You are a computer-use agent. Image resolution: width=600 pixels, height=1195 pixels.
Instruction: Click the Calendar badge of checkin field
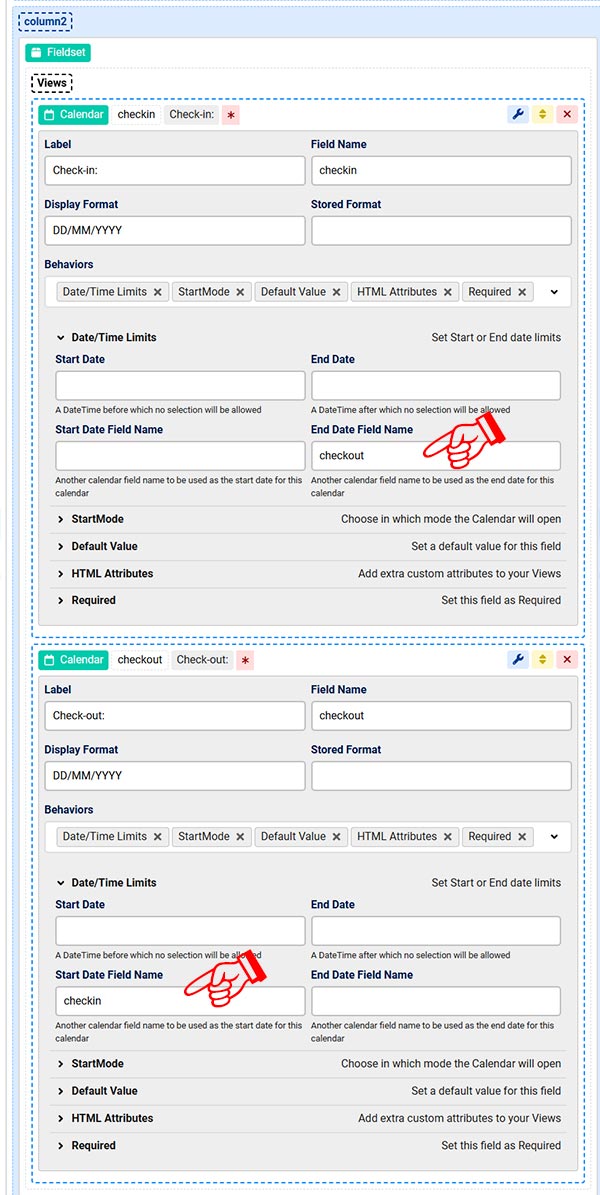tap(74, 115)
